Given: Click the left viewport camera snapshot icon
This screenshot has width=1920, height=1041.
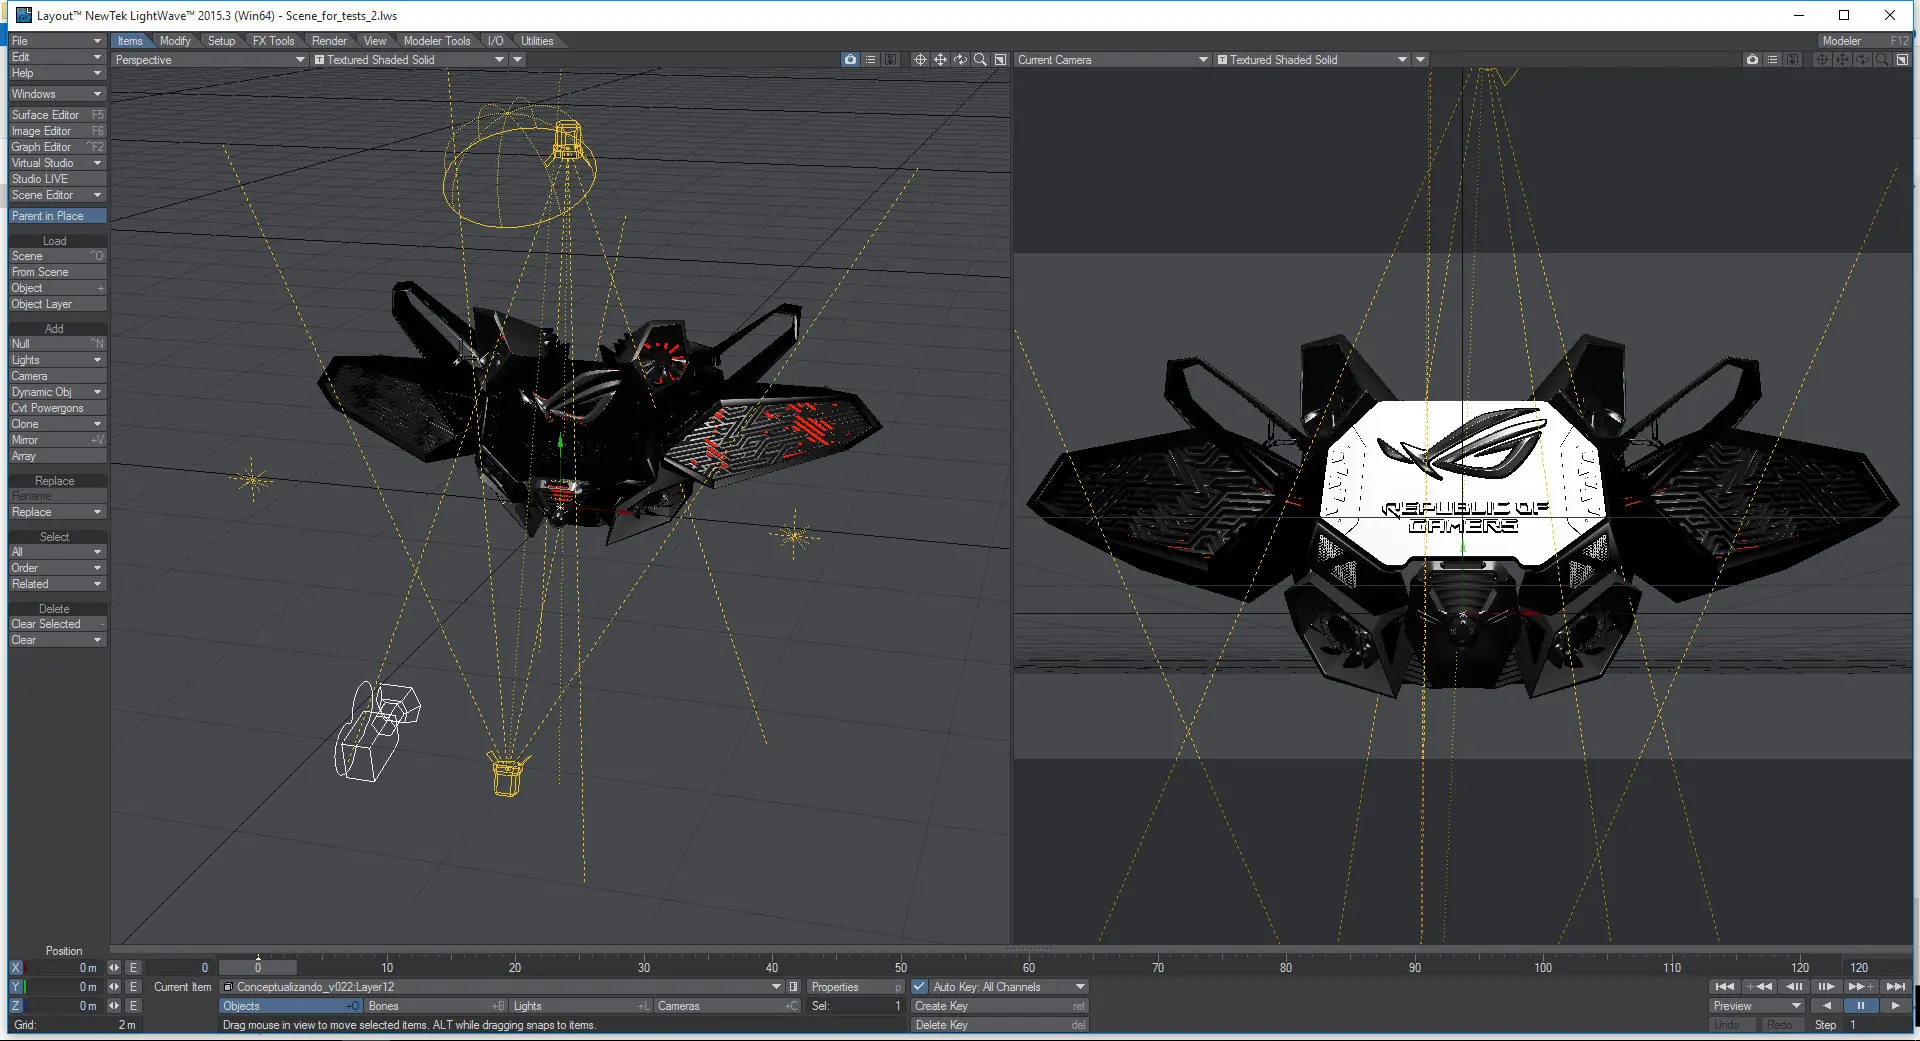Looking at the screenshot, I should click(x=850, y=60).
